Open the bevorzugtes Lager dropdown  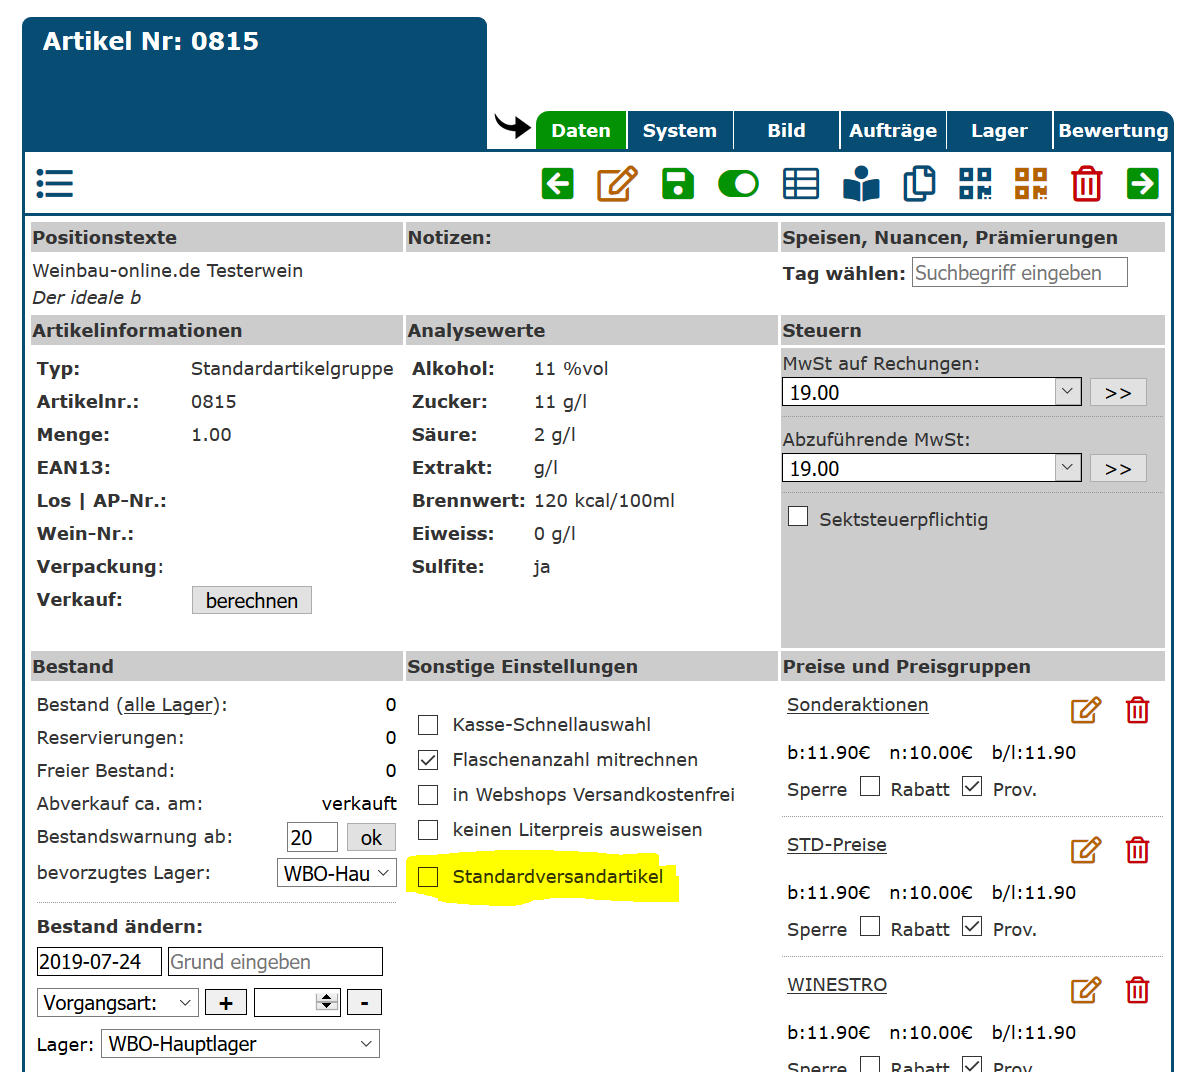(336, 873)
